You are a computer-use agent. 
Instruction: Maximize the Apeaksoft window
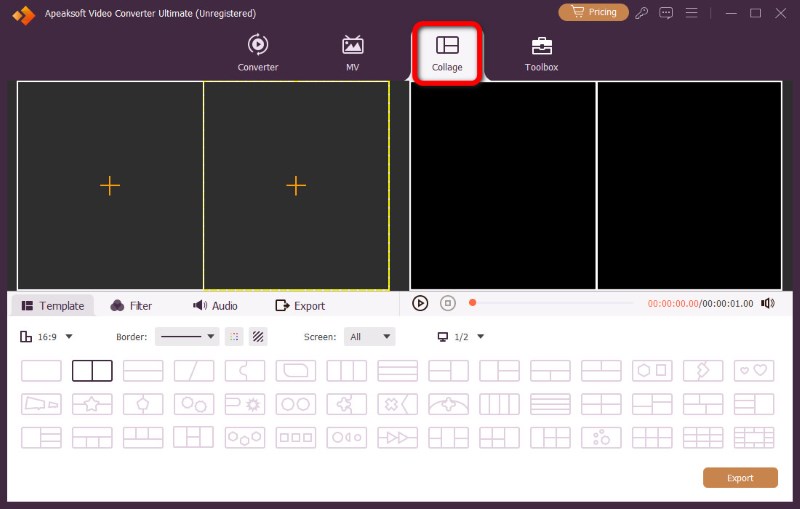[x=756, y=13]
